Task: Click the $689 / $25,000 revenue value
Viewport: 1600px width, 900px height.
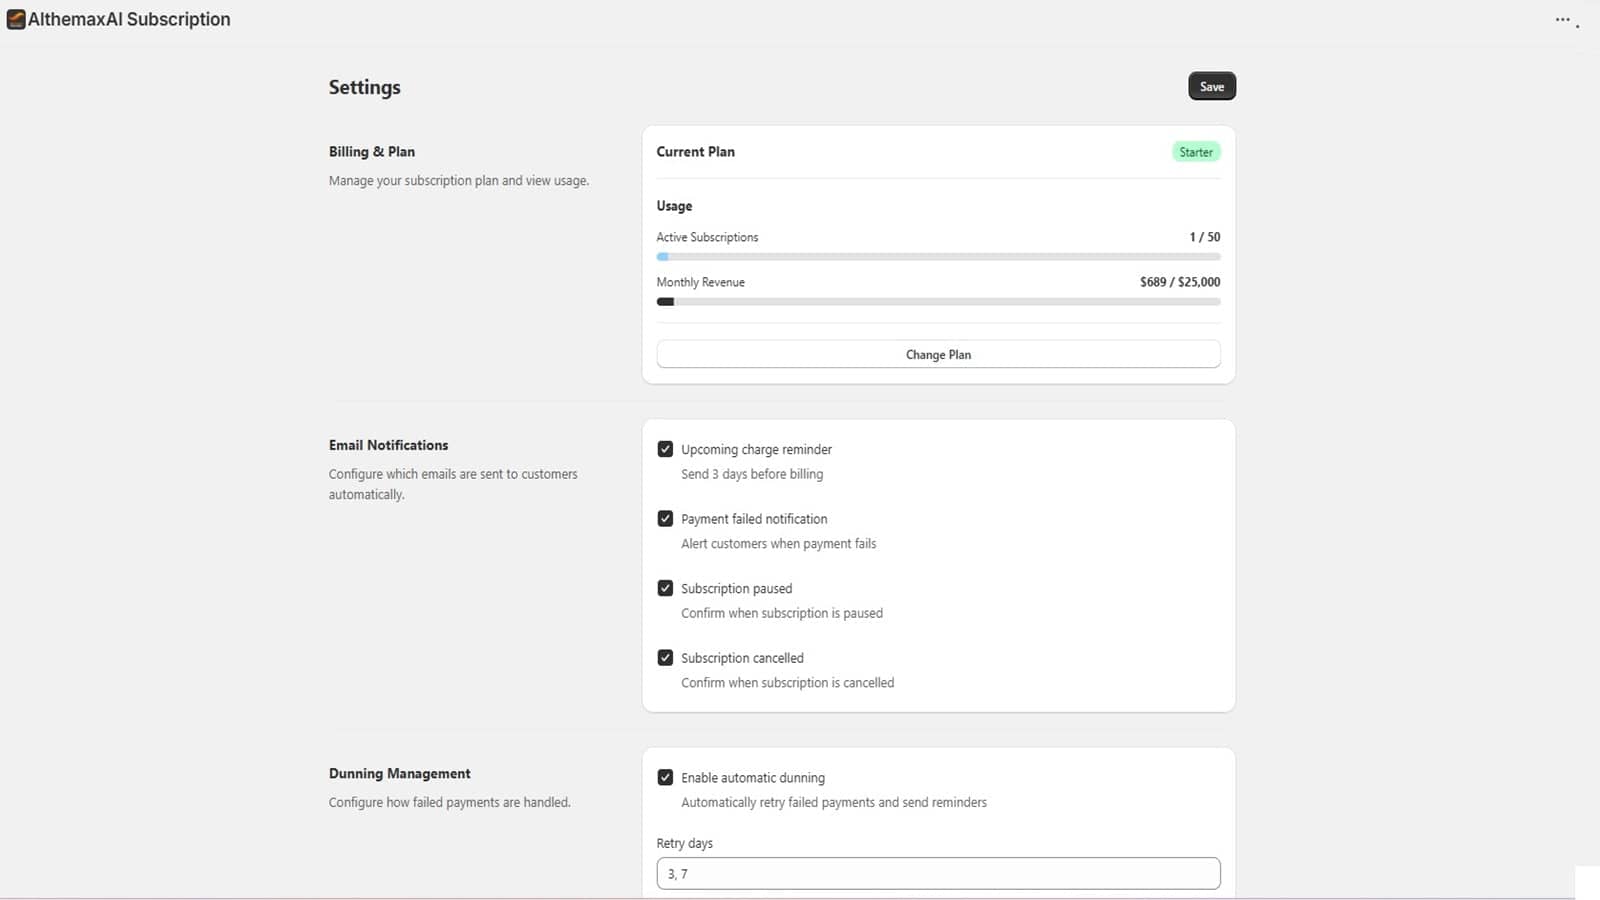Action: (x=1179, y=282)
